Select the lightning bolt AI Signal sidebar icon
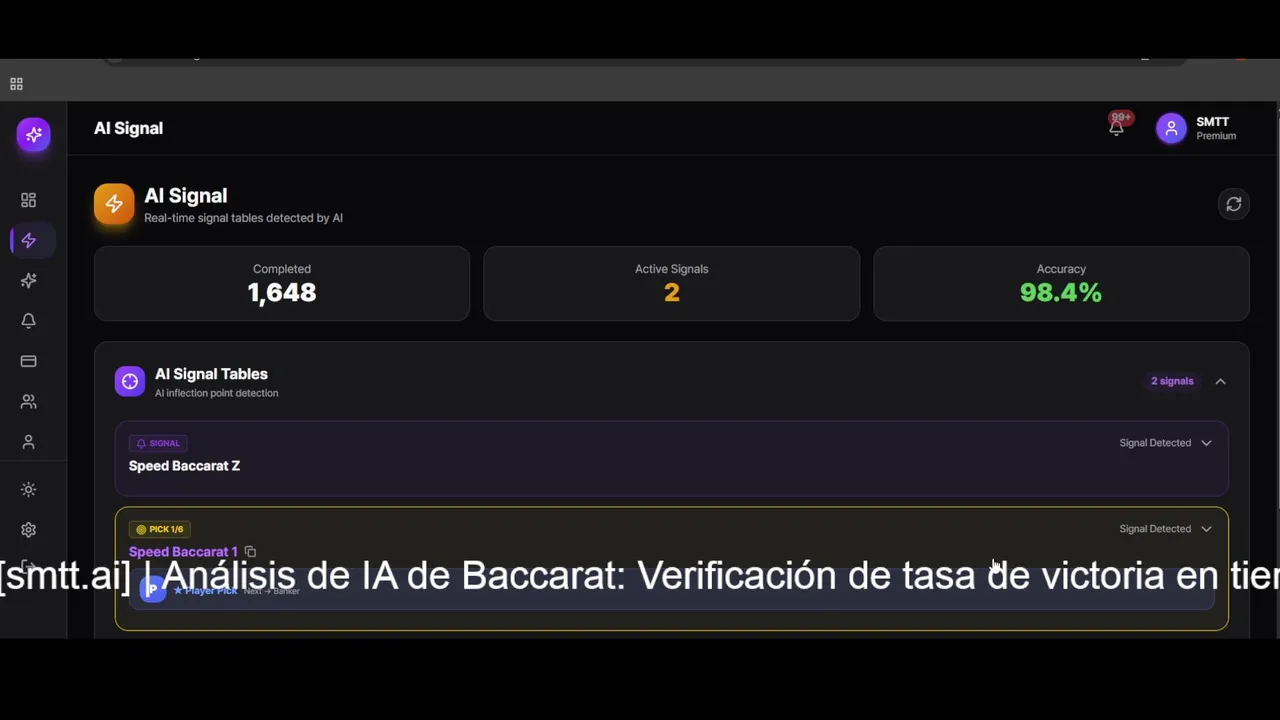 [x=28, y=240]
